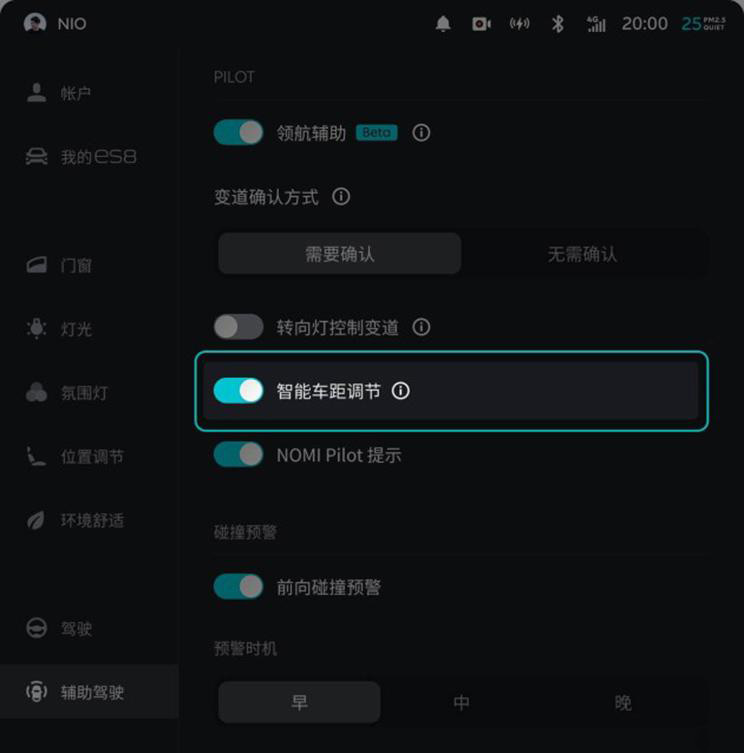Show info for 转向灯控制变道
Image resolution: width=744 pixels, height=753 pixels.
tap(421, 327)
